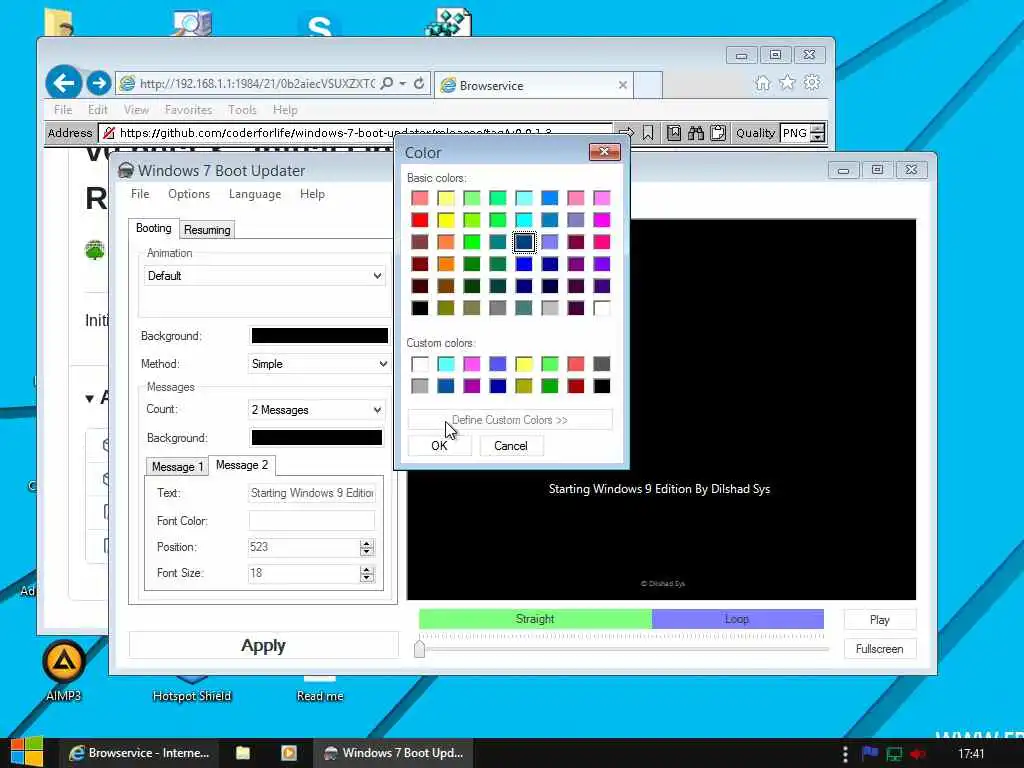
Task: Click the bookmark icon in Address toolbar
Action: 647,133
